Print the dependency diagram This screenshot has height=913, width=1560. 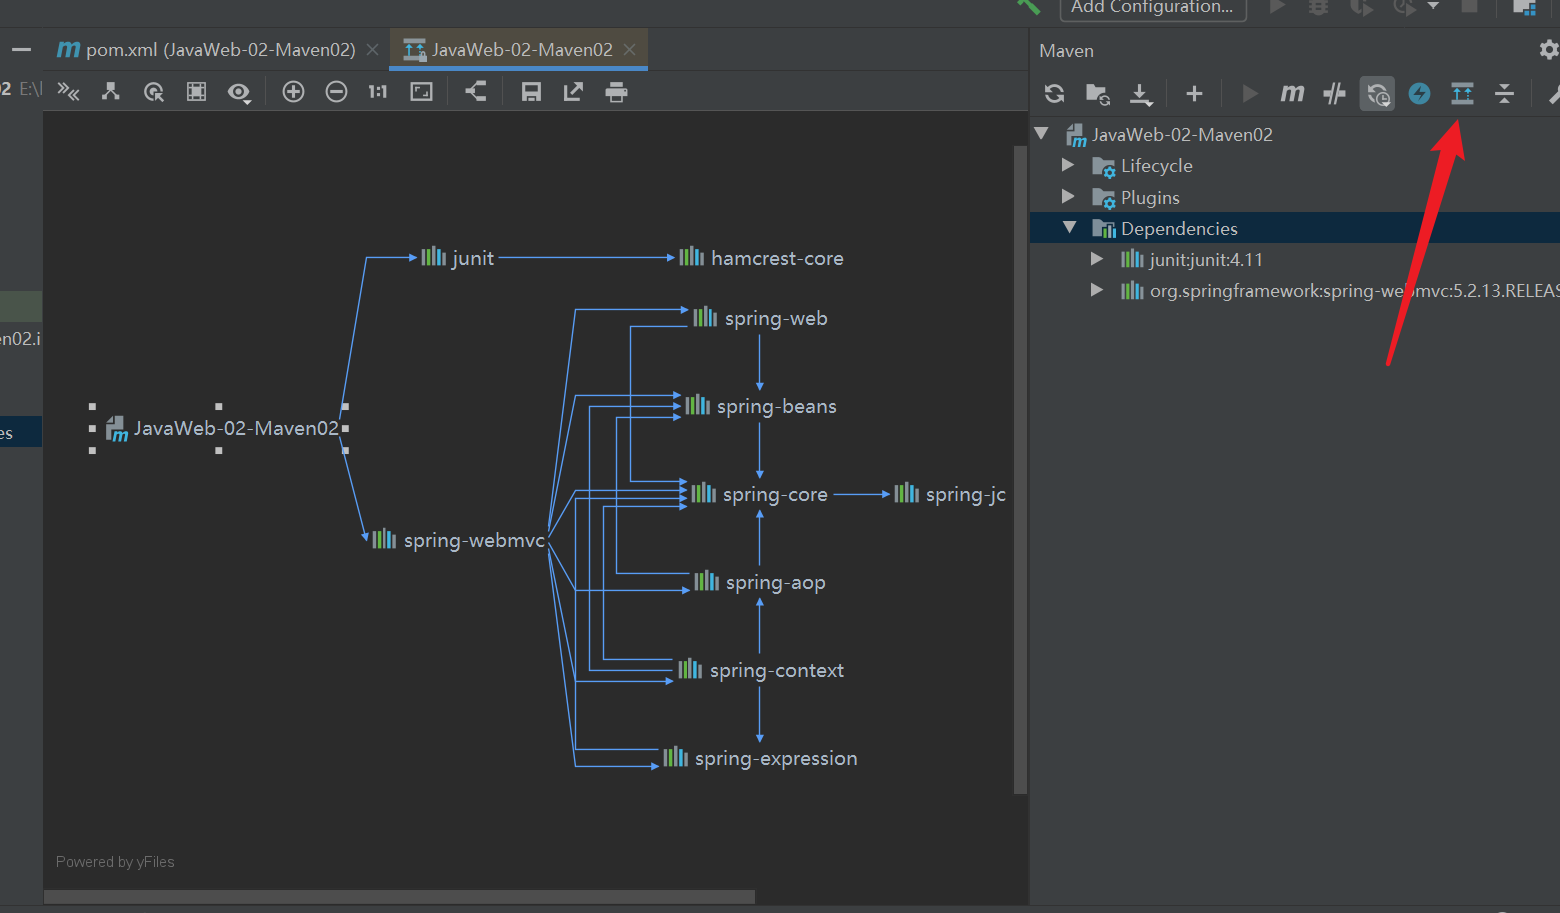pyautogui.click(x=616, y=92)
